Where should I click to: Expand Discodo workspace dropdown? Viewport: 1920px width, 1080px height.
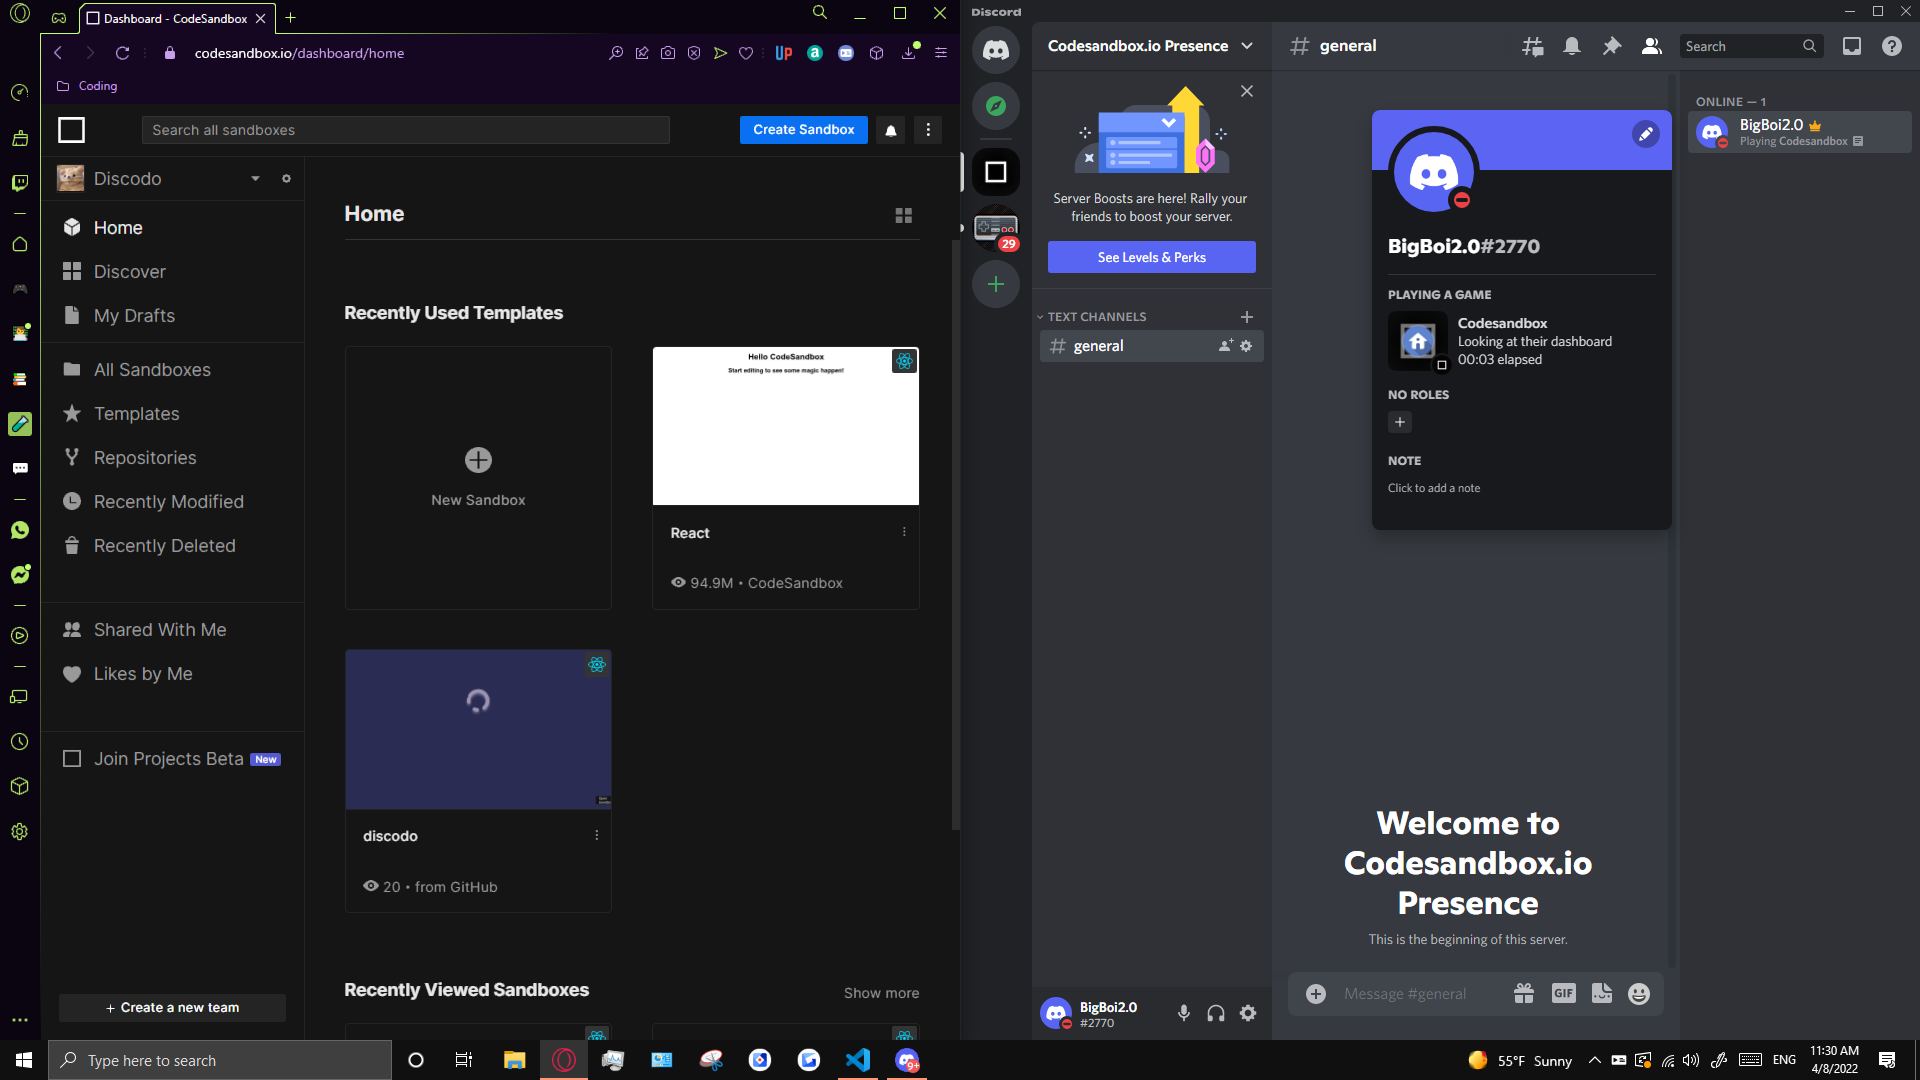(x=255, y=179)
